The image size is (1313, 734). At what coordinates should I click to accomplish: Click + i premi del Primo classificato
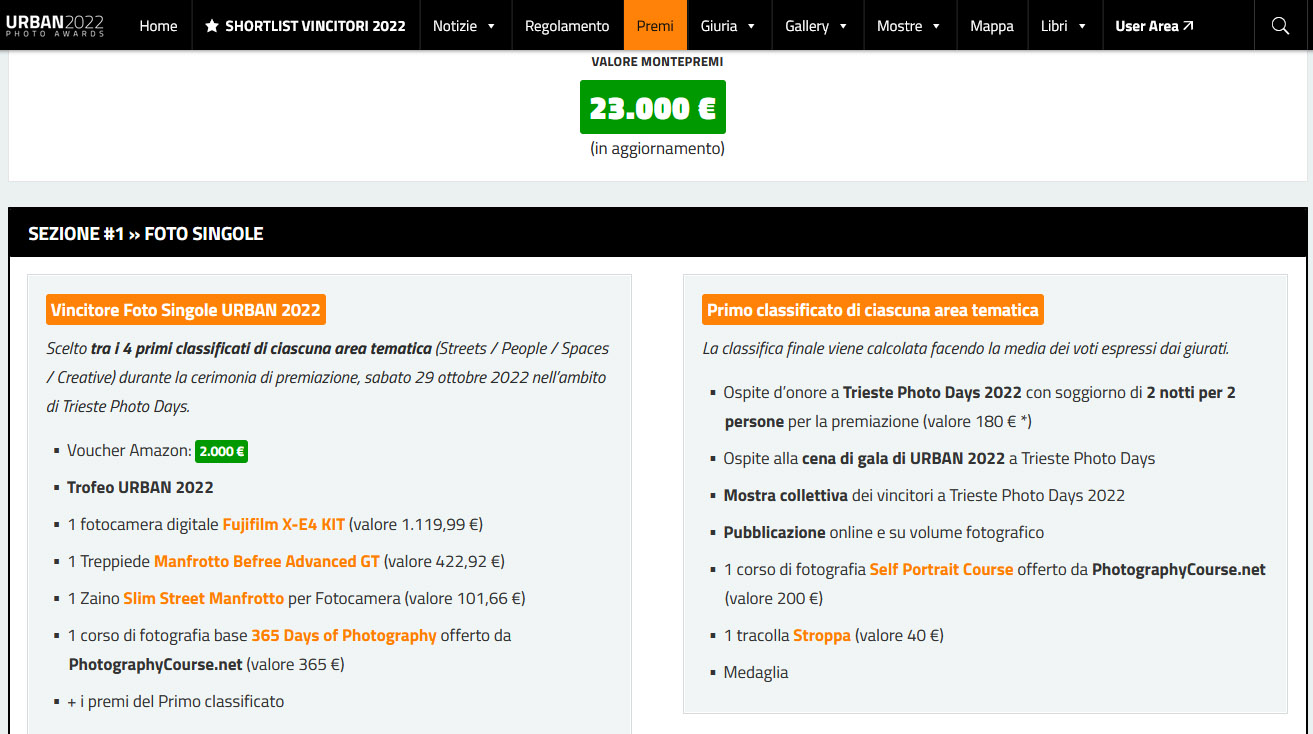[x=176, y=701]
